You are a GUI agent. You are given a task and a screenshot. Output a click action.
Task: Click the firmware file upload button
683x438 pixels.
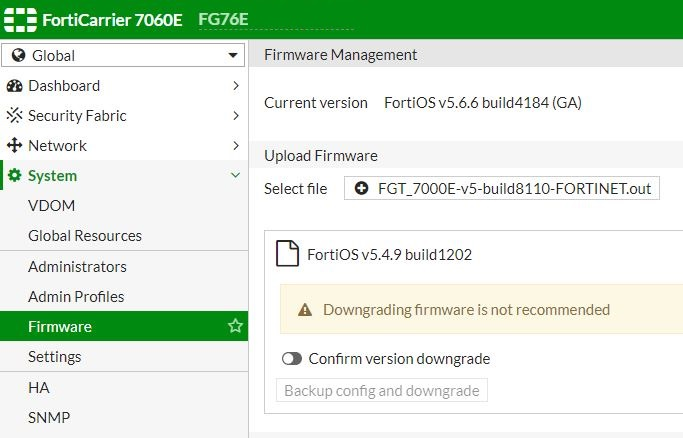(502, 189)
